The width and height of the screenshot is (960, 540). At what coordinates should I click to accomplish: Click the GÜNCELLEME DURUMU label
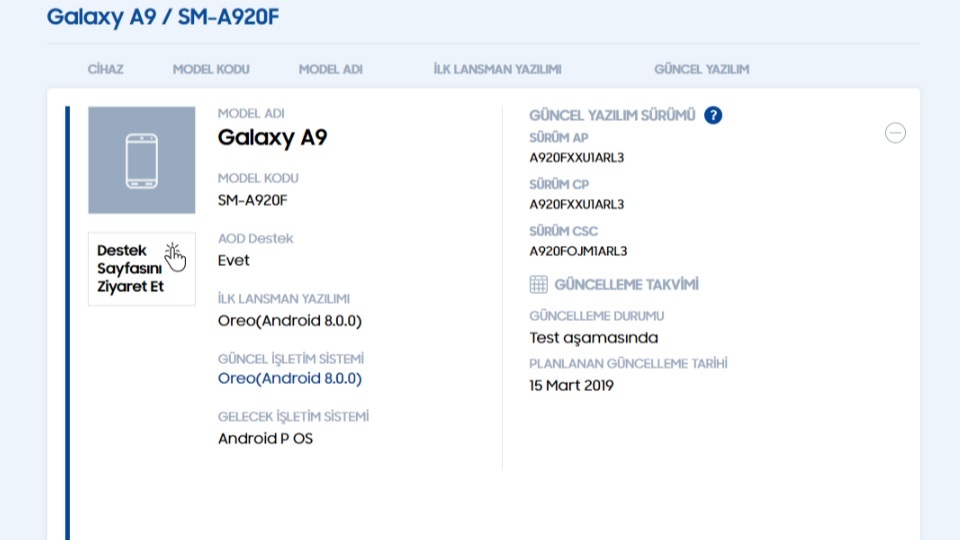point(597,316)
